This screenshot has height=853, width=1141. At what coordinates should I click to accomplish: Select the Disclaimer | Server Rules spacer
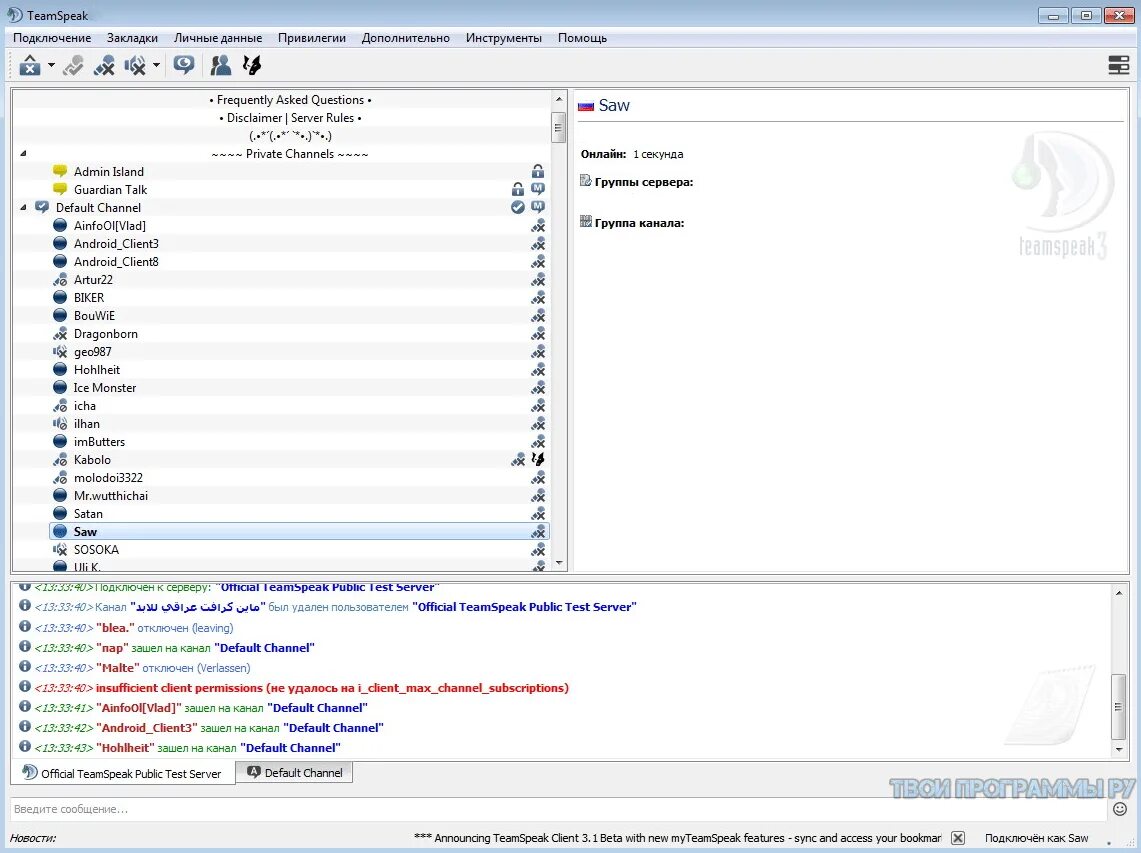pos(290,118)
